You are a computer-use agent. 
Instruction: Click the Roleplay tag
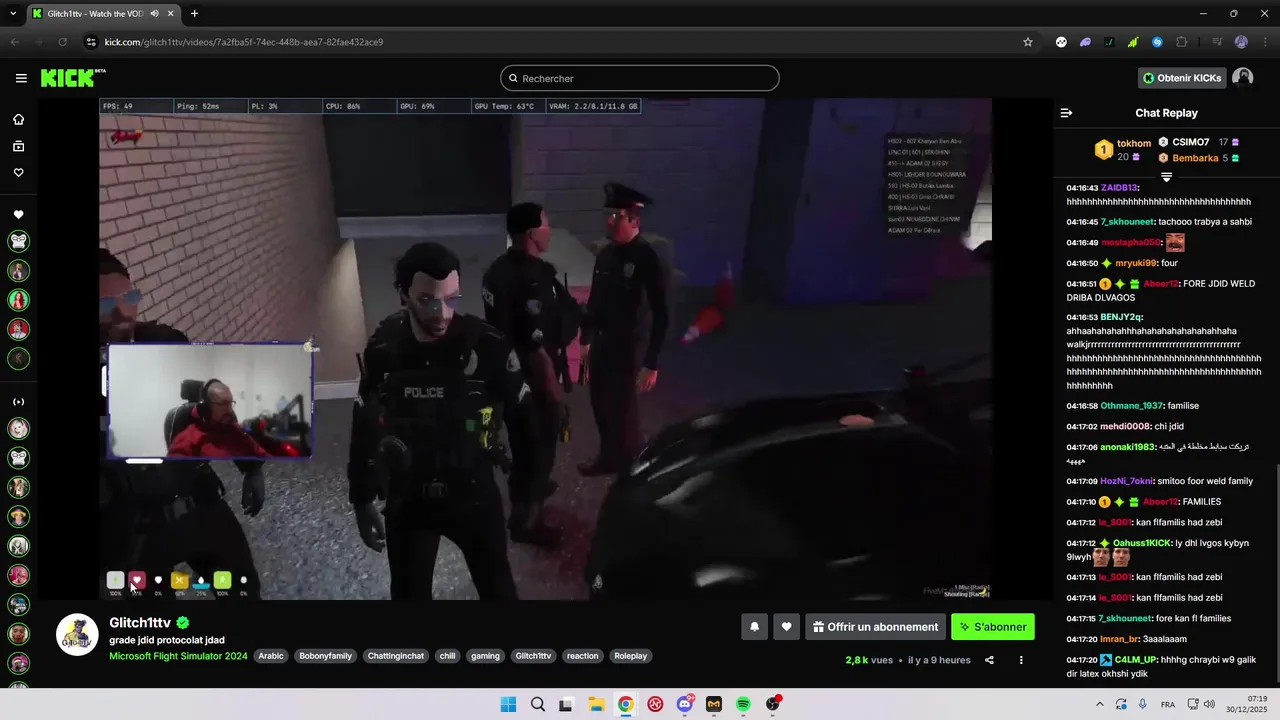[x=631, y=656]
